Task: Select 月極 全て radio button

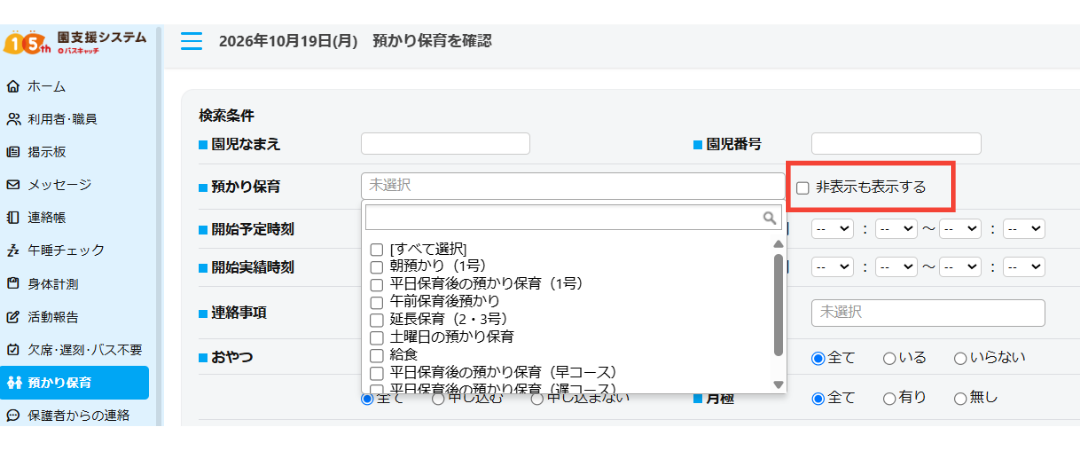Action: (x=818, y=399)
